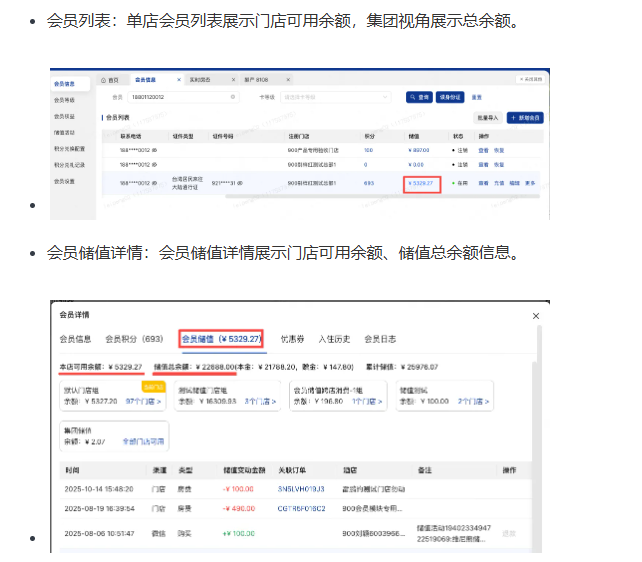
Task: Select 积分兑换配置 in the left sidebar
Action: pos(73,148)
